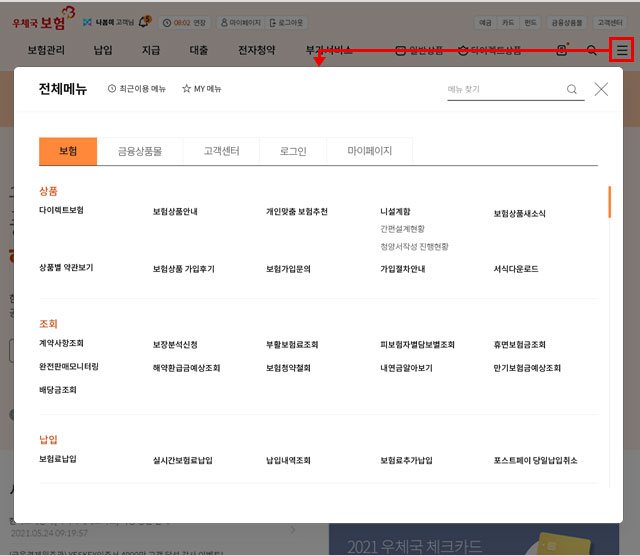Viewport: 640px width, 556px height.
Task: Open 만기보험금예상조회 link
Action: [527, 368]
